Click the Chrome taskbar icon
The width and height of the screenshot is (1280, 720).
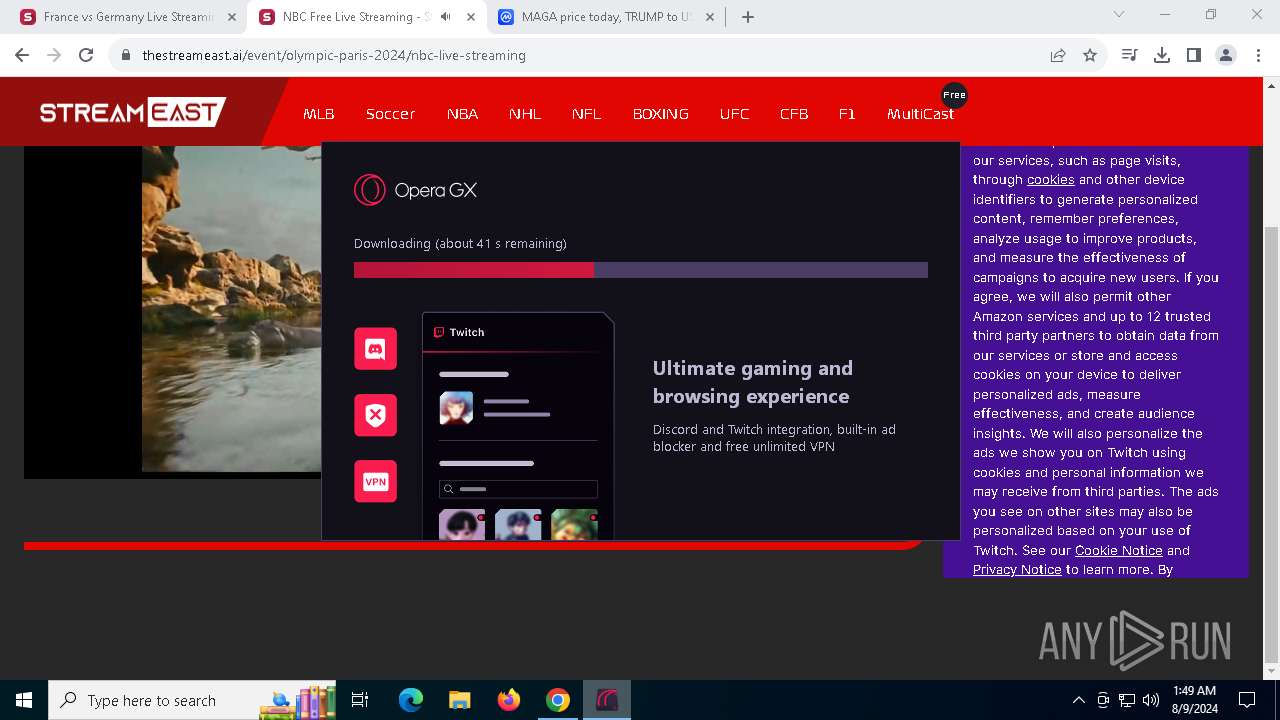[557, 700]
